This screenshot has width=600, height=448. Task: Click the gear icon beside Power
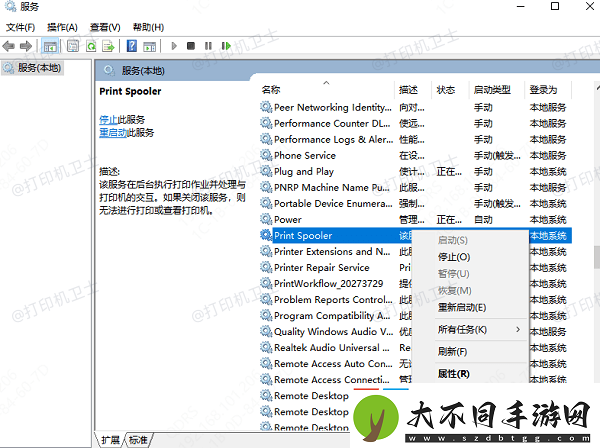(266, 219)
